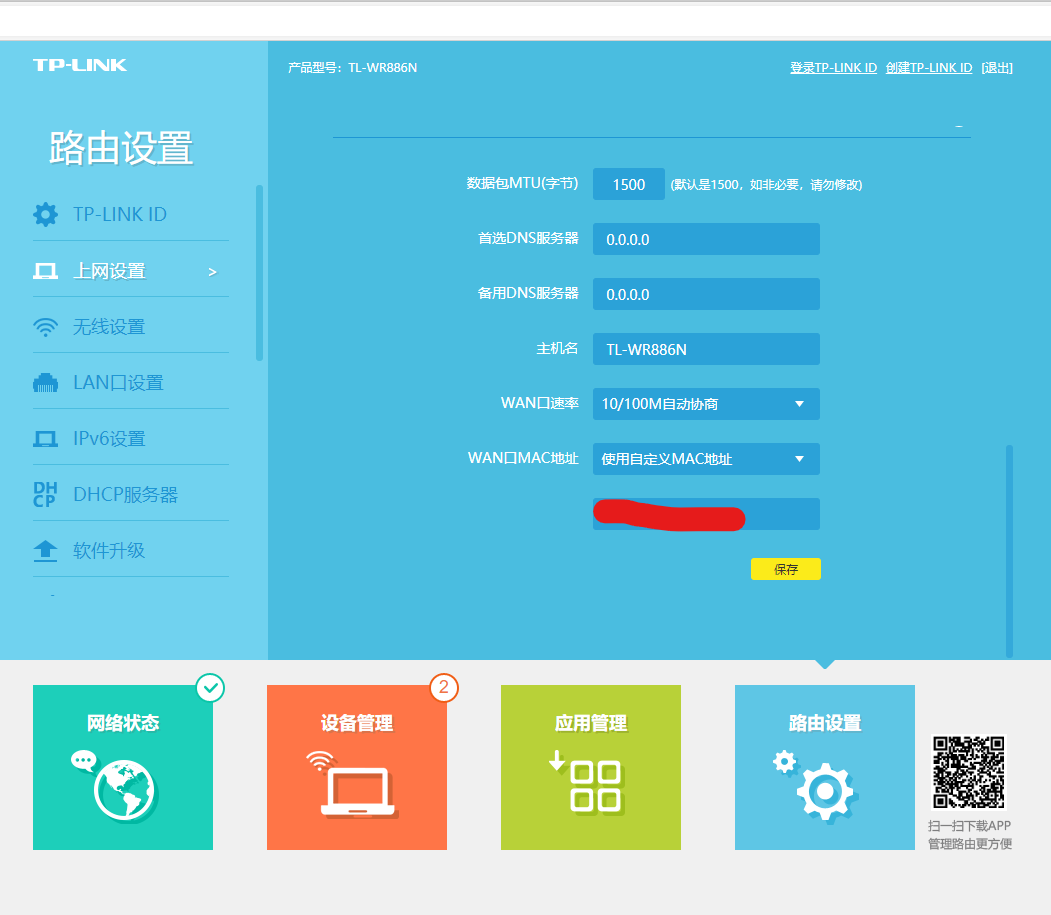
Task: Click the laptop icon beside 上网设置
Action: [x=45, y=271]
